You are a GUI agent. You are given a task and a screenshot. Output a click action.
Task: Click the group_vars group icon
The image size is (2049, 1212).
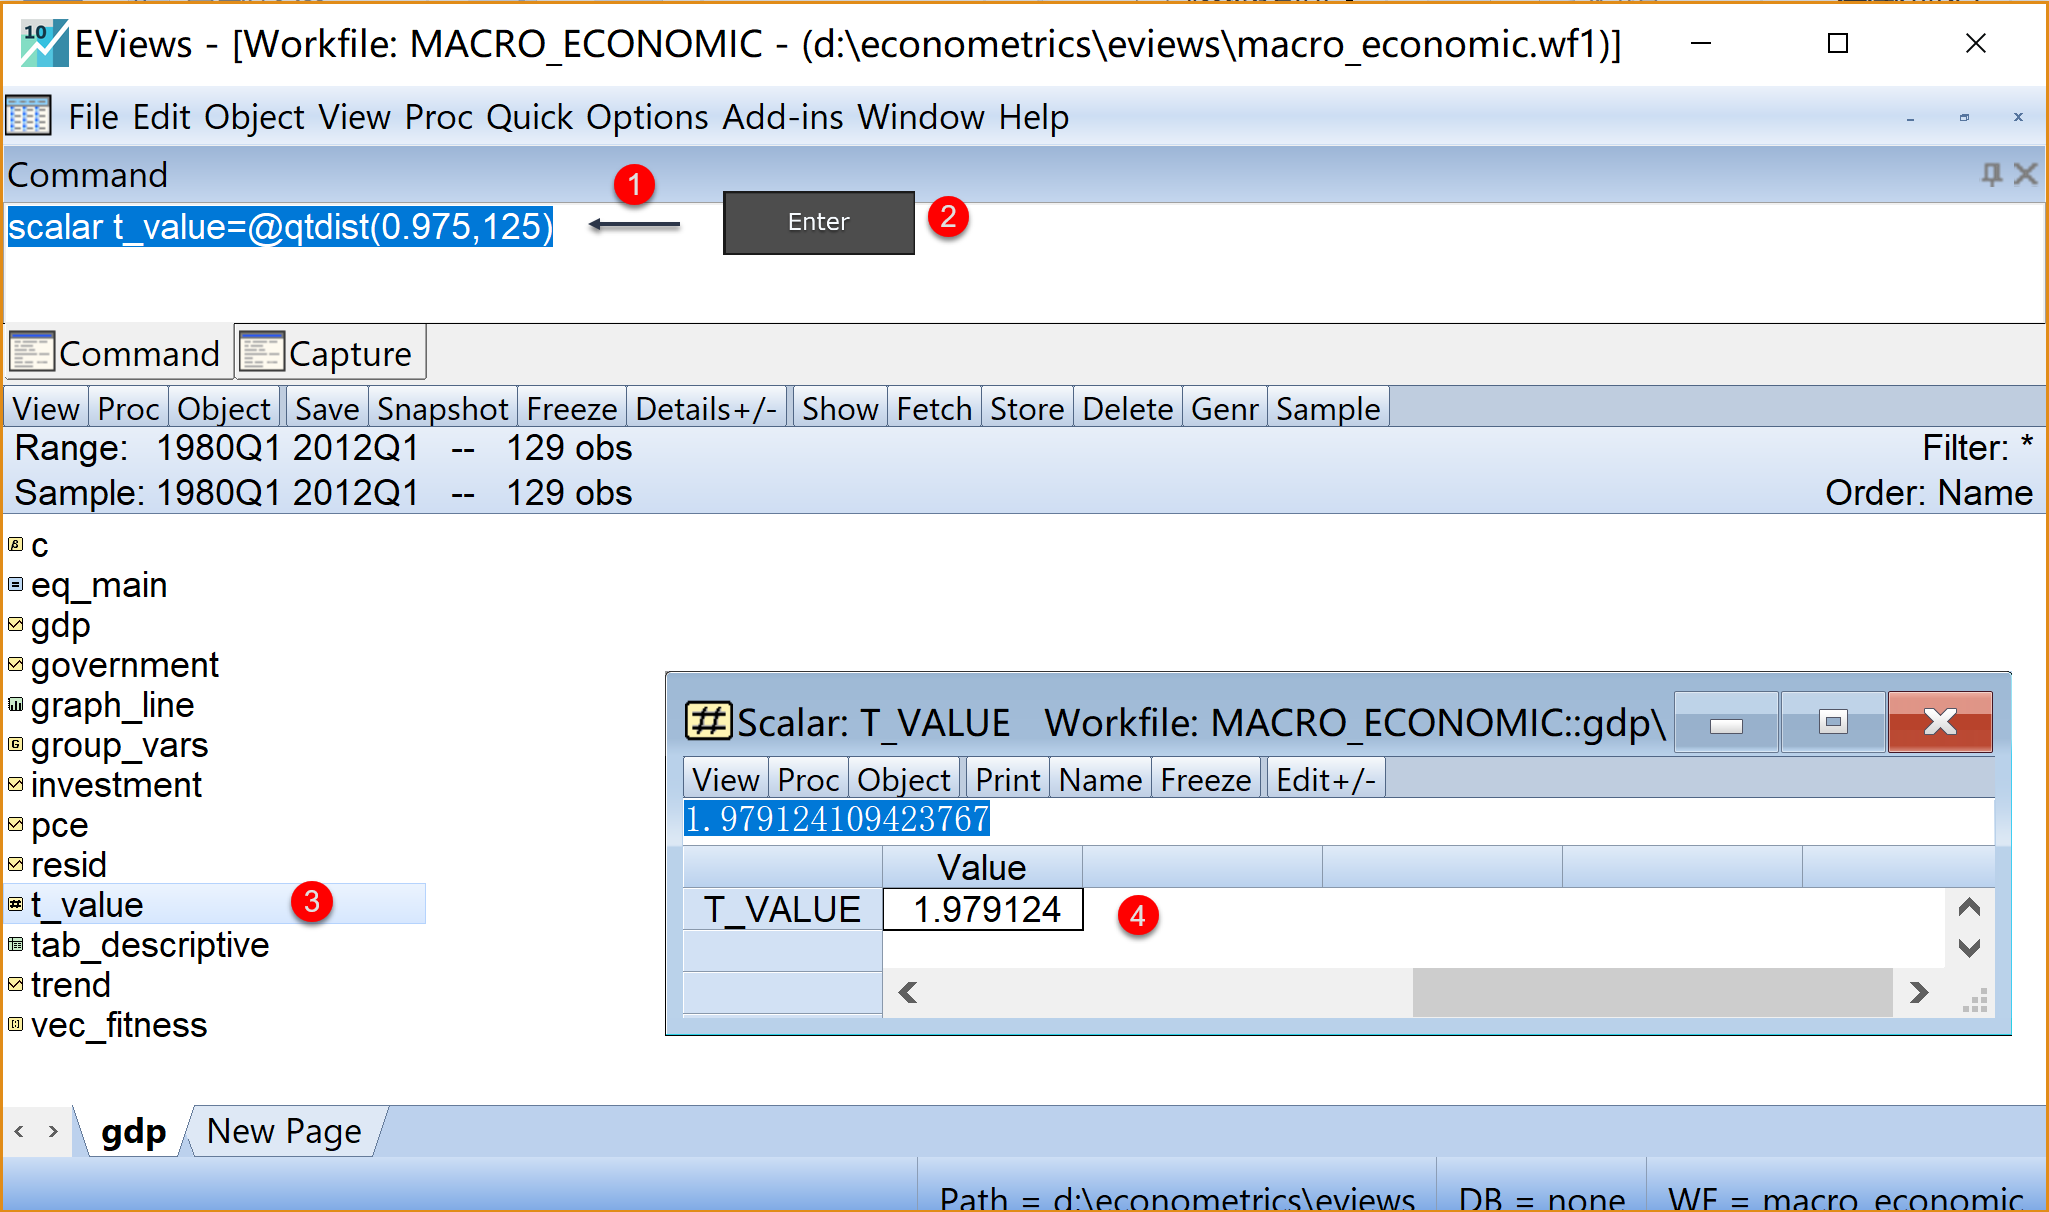point(15,745)
